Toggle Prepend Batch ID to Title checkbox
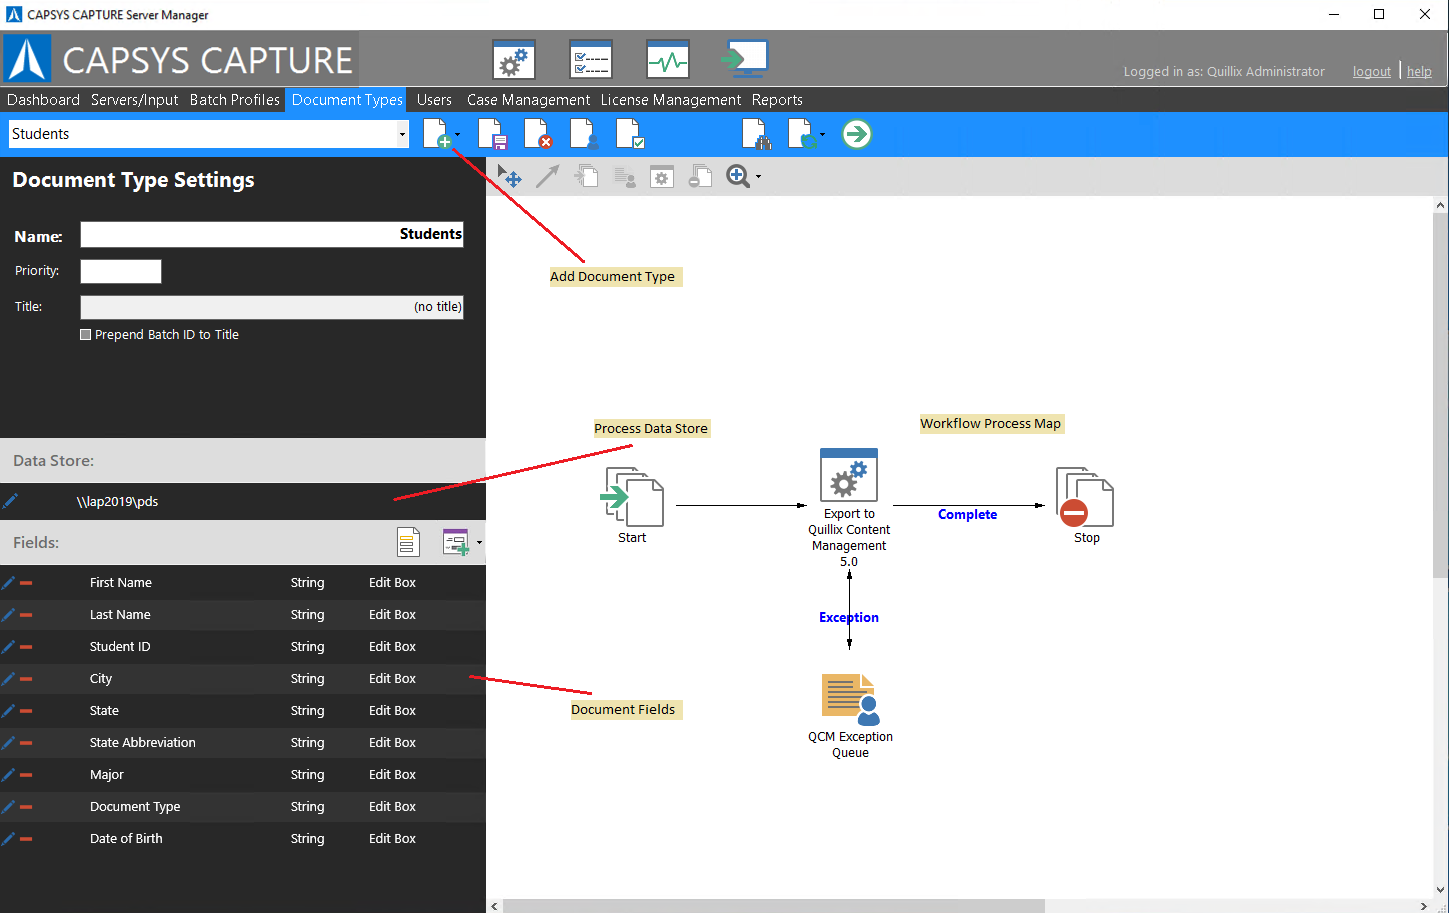 pos(86,335)
